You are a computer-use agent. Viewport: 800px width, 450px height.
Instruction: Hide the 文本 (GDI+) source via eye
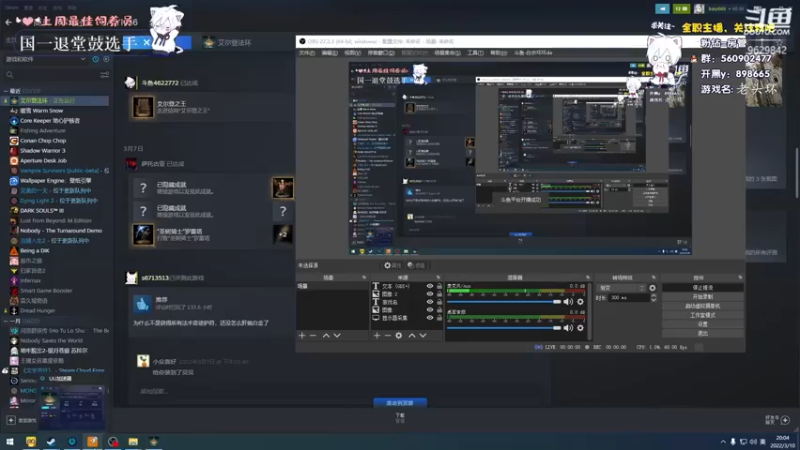click(430, 286)
